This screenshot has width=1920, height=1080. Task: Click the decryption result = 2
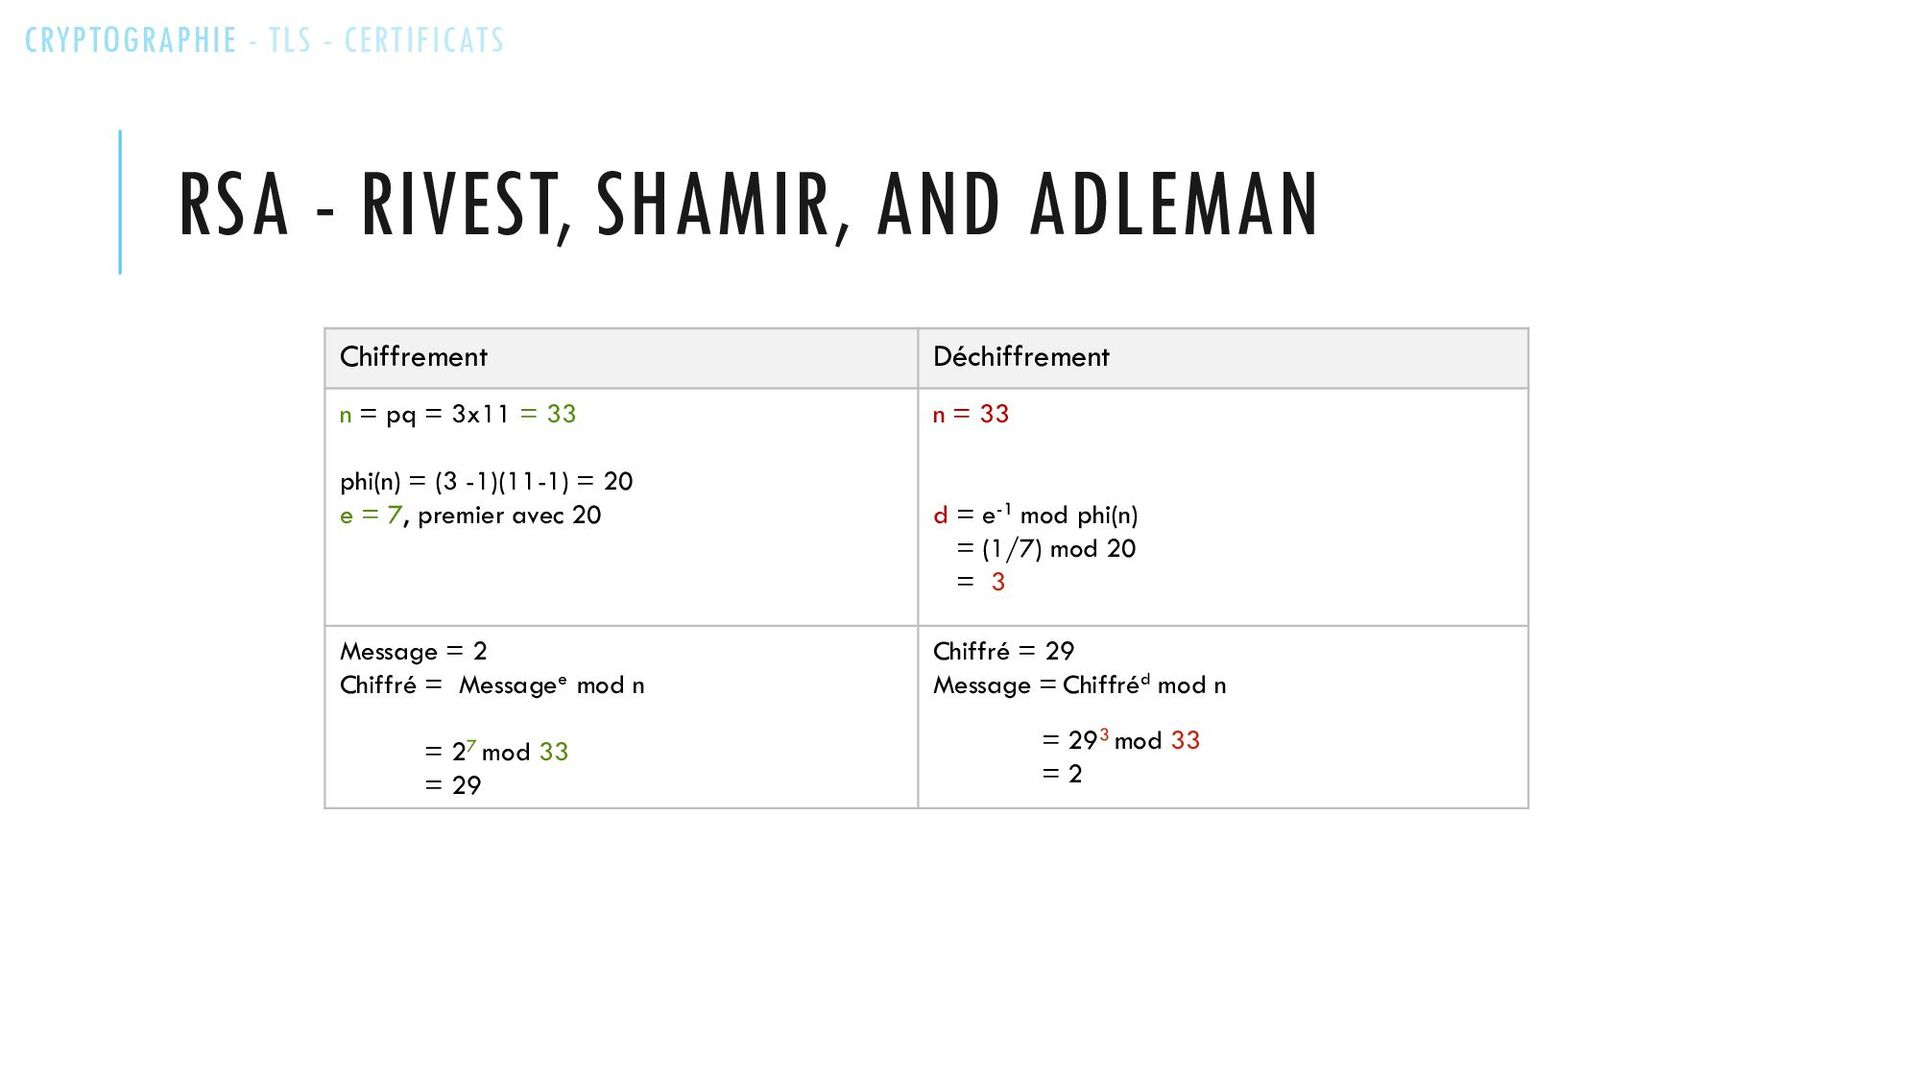(x=1062, y=774)
